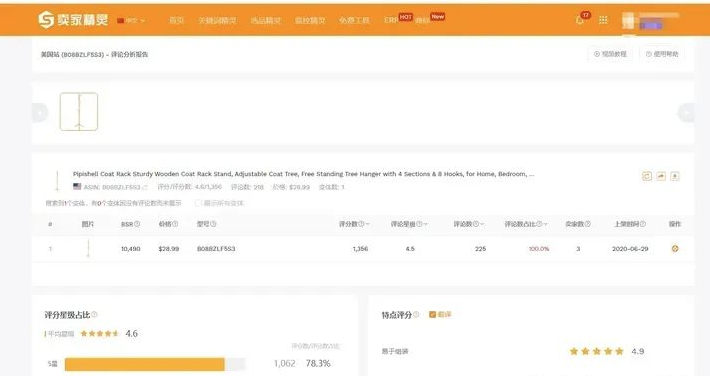Image resolution: width=710 pixels, height=376 pixels.
Task: Click the 视频教程 video tutorial button
Action: 610,54
